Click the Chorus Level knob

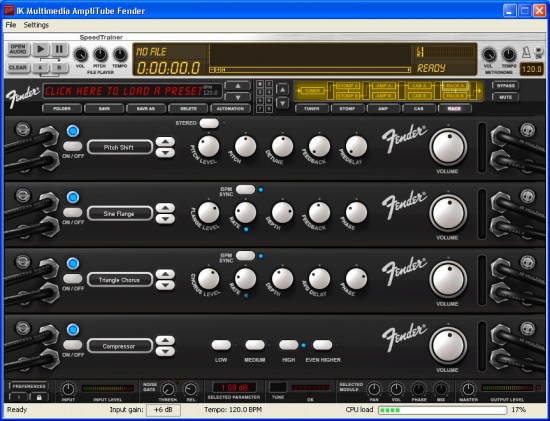tap(208, 279)
